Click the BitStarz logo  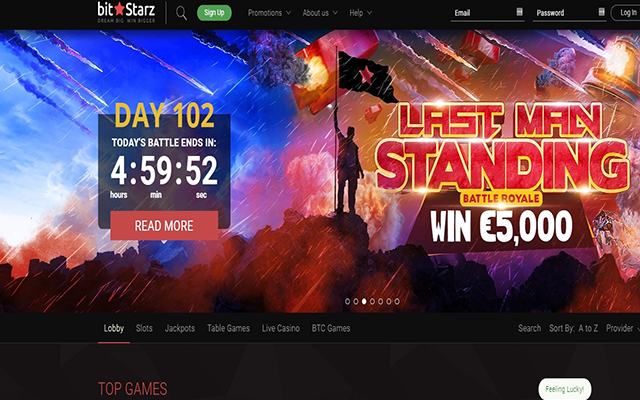[126, 12]
